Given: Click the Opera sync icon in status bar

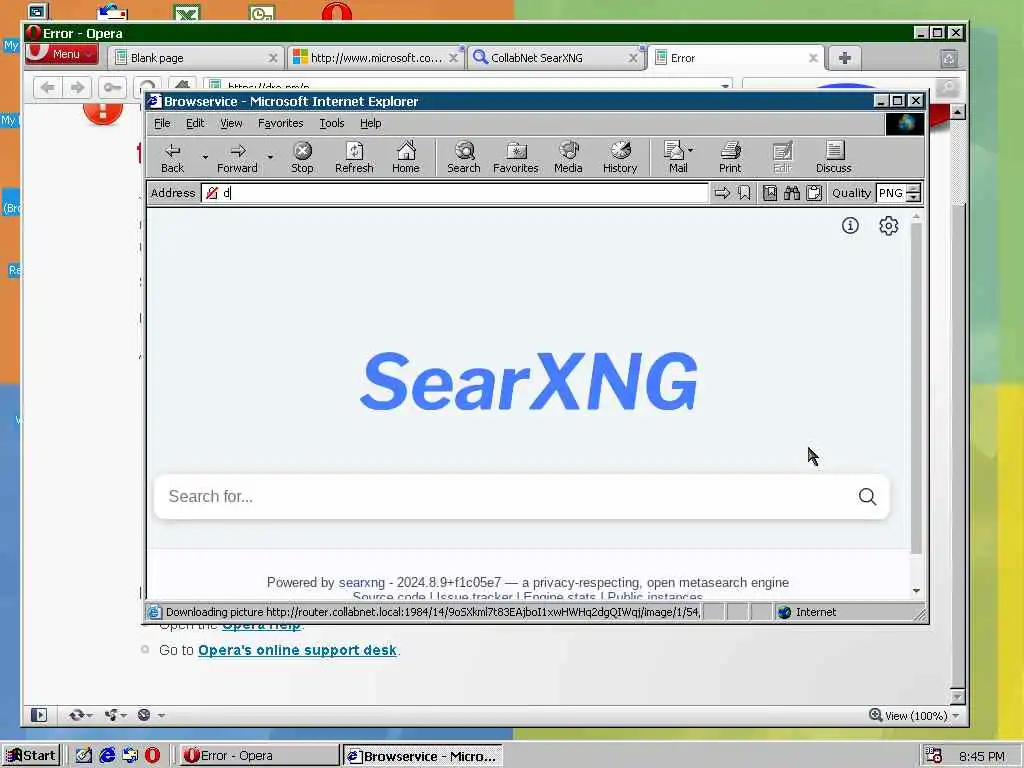Looking at the screenshot, I should pos(77,715).
